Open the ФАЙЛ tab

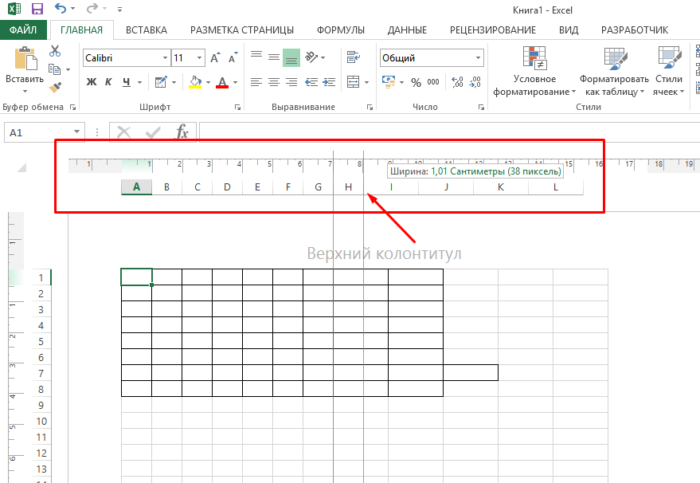coord(23,30)
